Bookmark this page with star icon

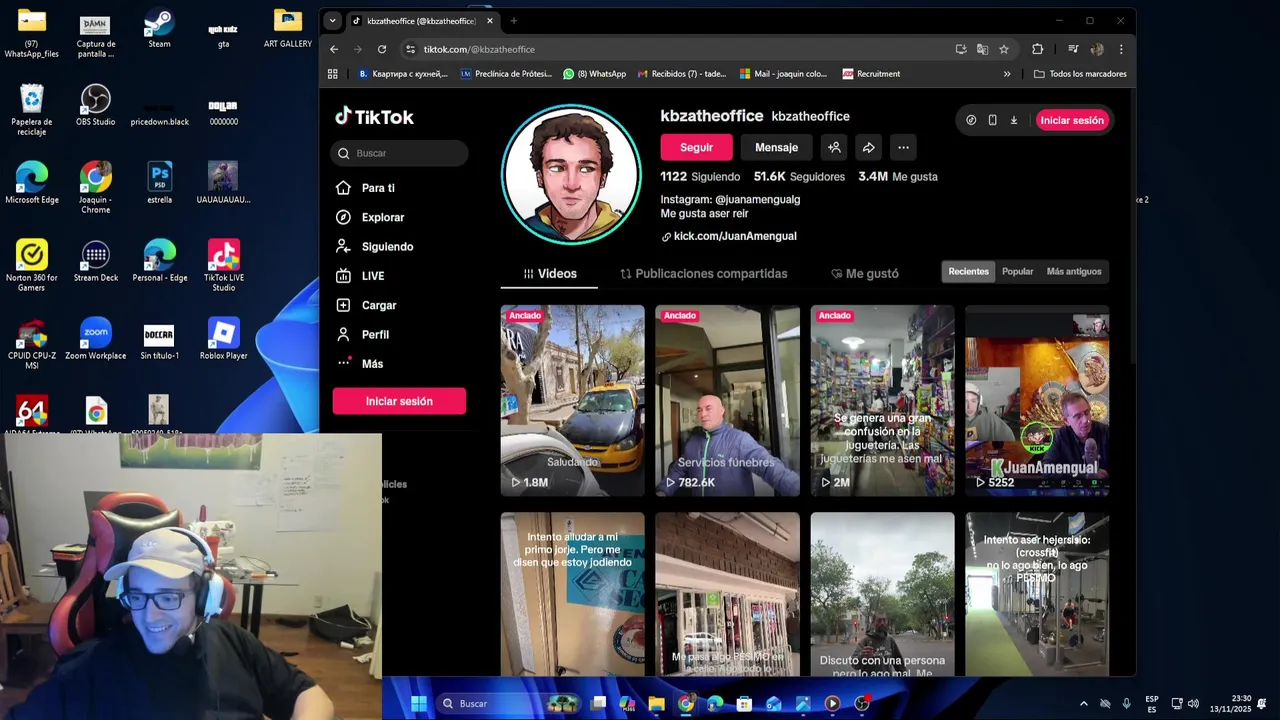(x=1004, y=49)
